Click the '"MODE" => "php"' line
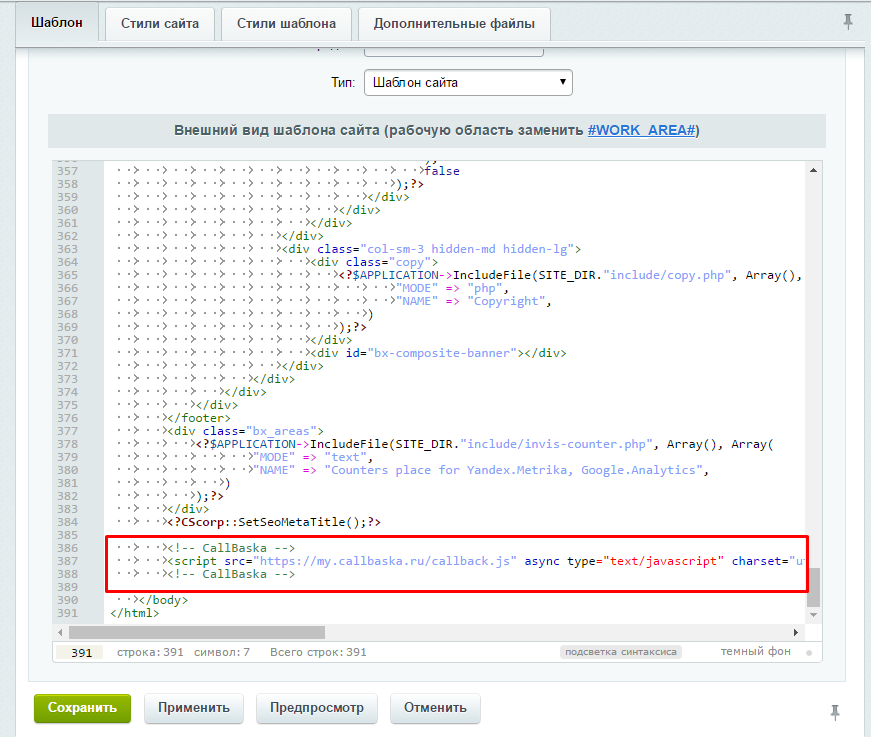Viewport: 871px width, 737px height. click(452, 288)
